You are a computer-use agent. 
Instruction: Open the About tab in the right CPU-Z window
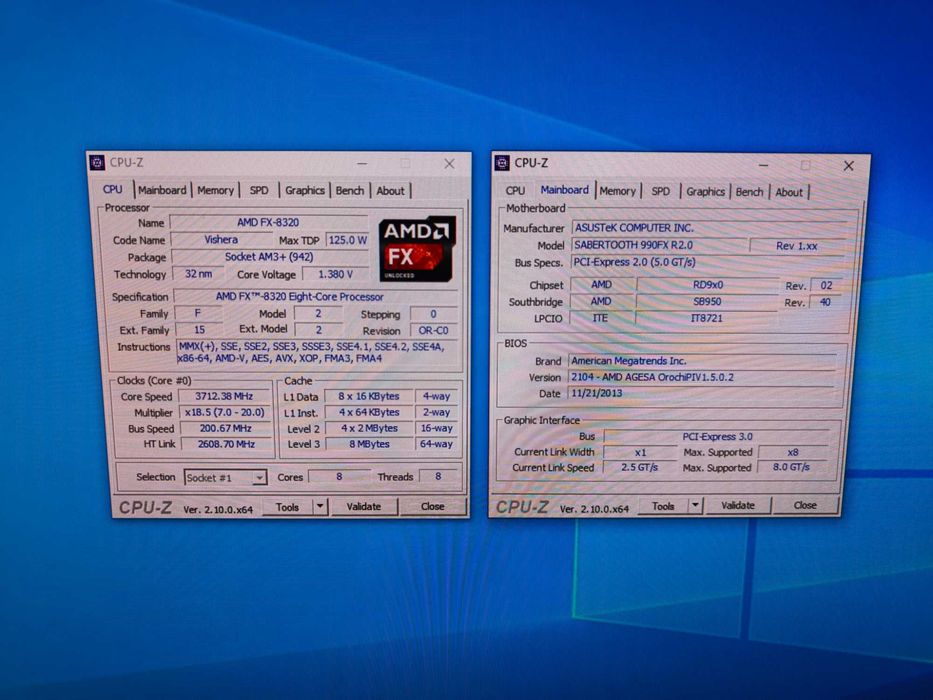pyautogui.click(x=789, y=192)
